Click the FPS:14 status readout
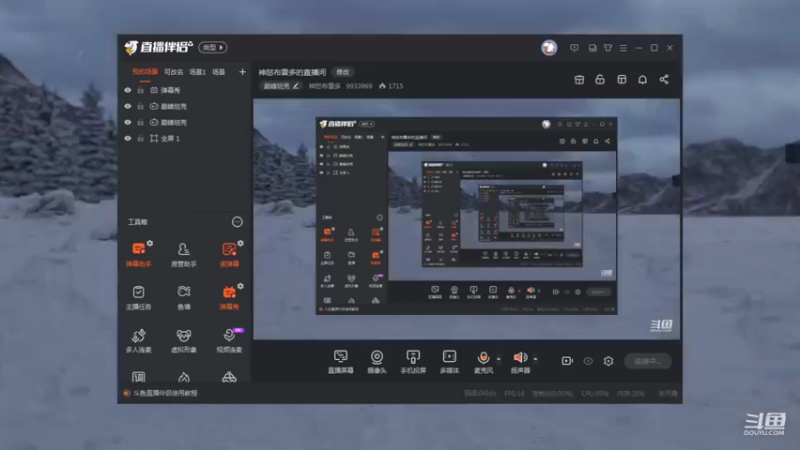Image resolution: width=800 pixels, height=450 pixels. (514, 393)
